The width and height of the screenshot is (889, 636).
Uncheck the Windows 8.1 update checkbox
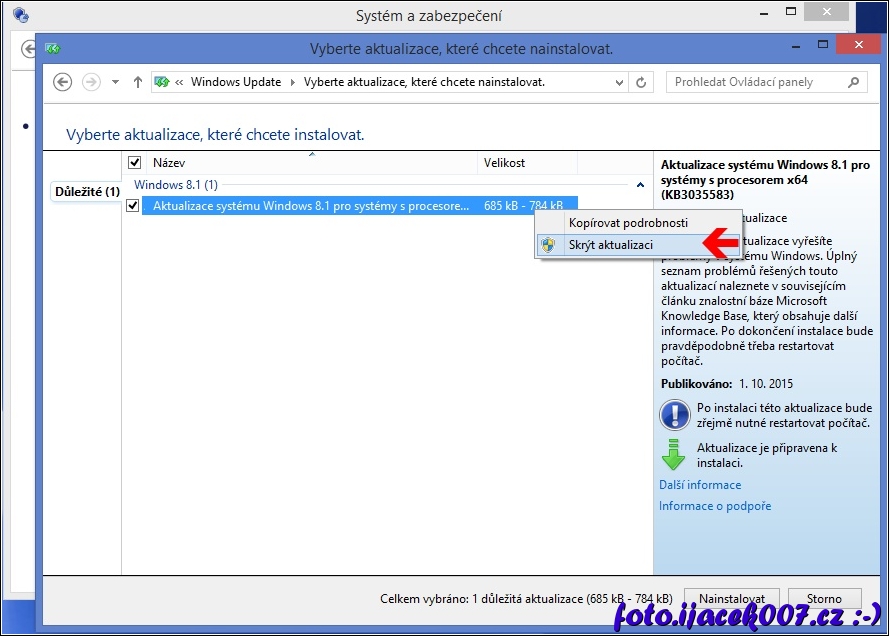133,206
